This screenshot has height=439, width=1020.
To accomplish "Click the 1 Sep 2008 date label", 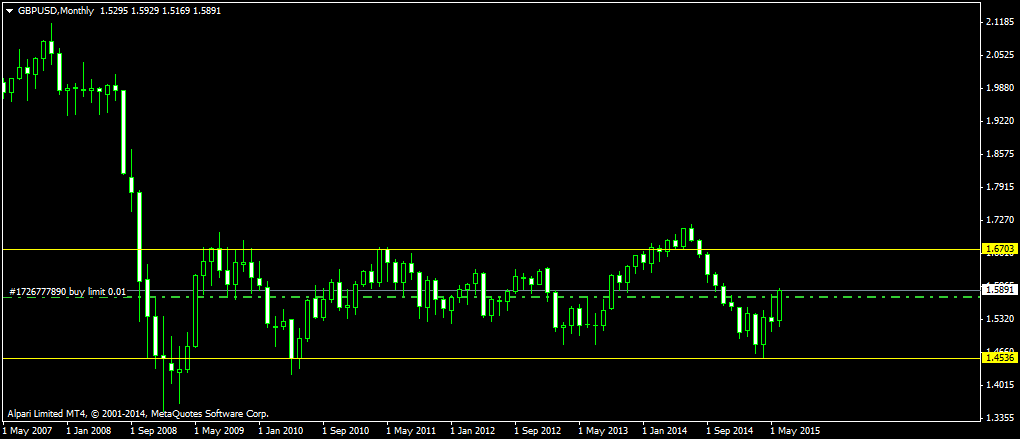I will point(155,431).
